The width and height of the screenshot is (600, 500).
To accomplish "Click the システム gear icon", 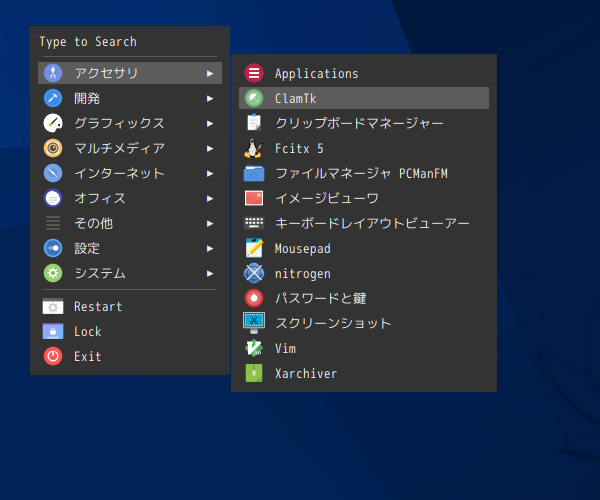I will coord(53,273).
